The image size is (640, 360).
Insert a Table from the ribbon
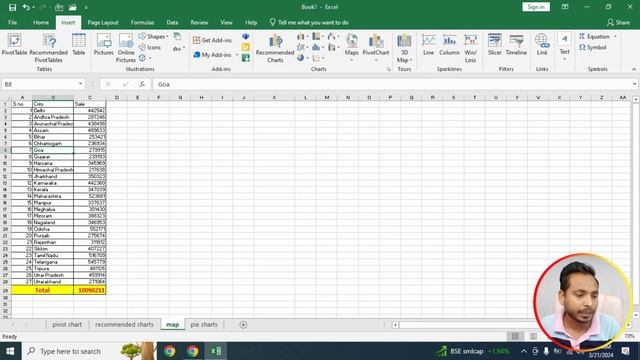pos(78,45)
